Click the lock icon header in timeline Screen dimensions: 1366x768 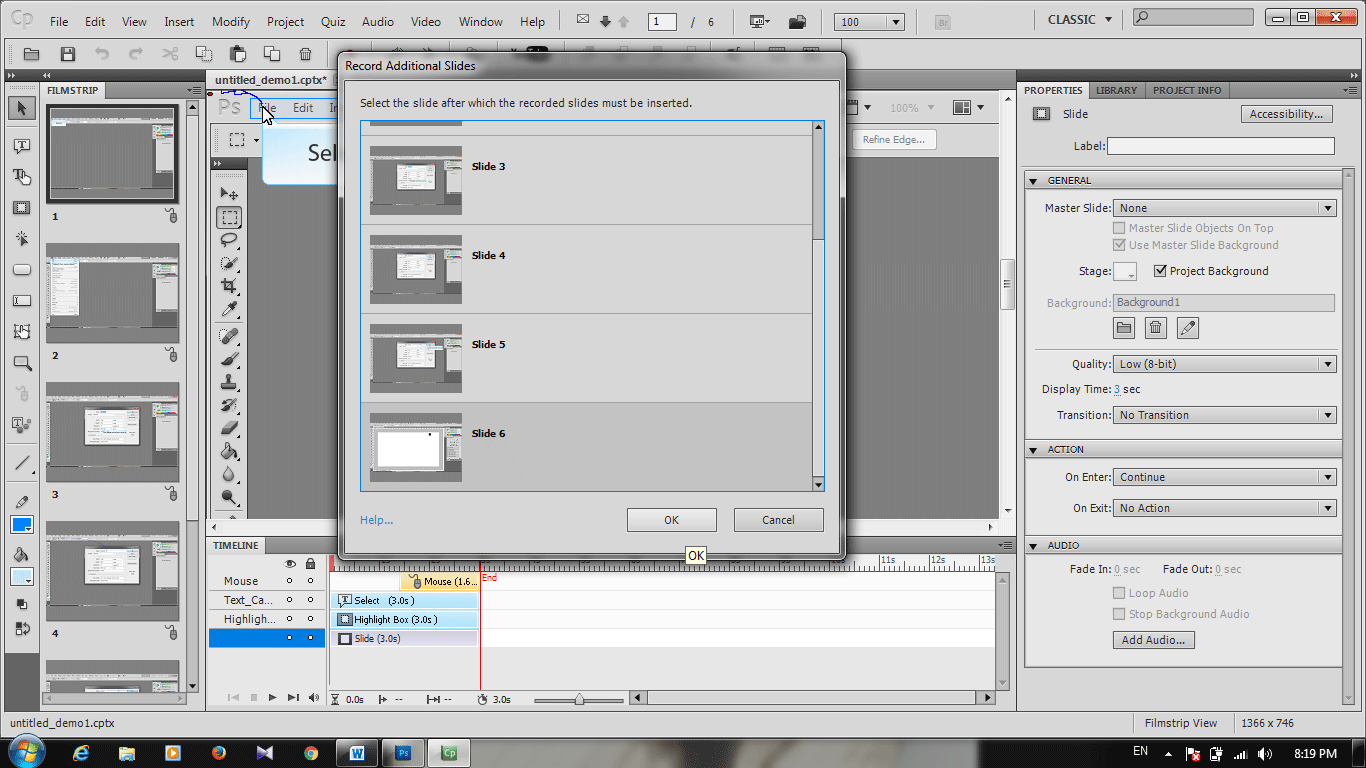coord(310,564)
